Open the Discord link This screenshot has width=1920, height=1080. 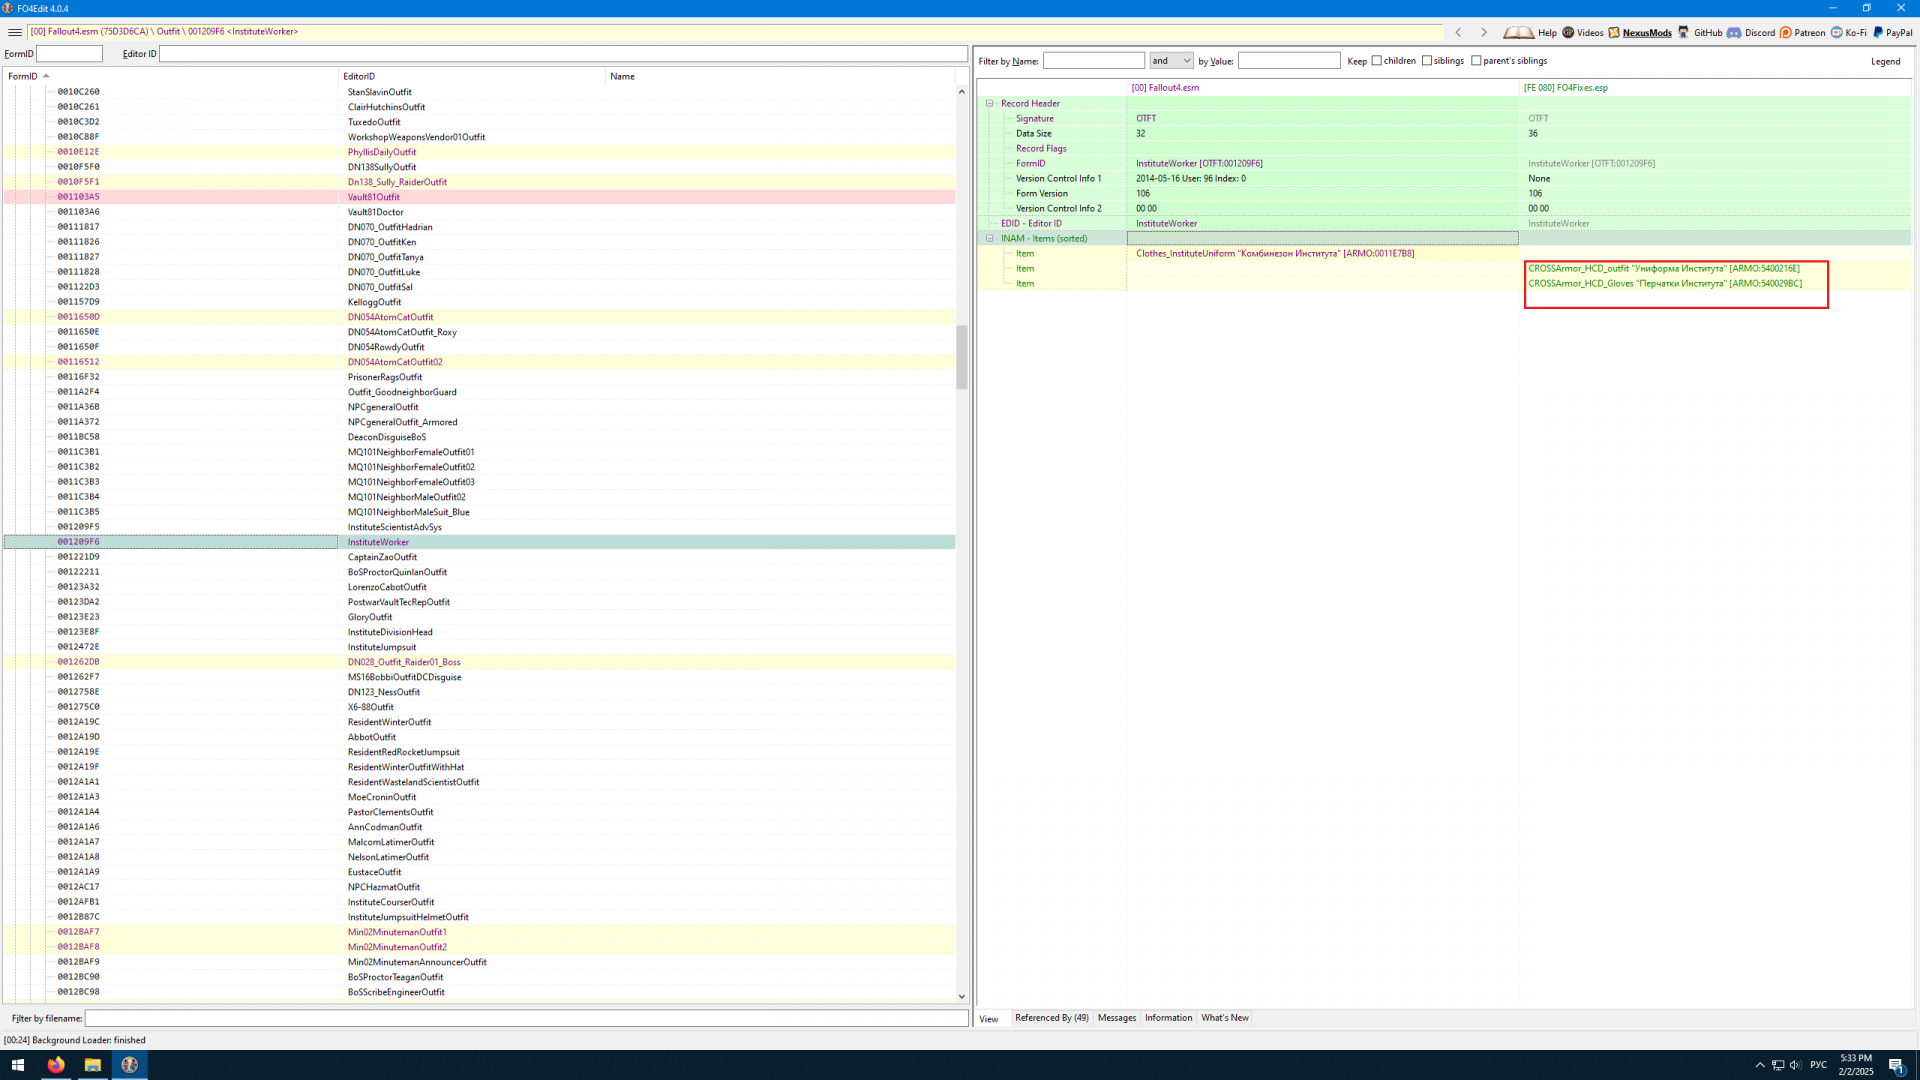point(1751,32)
